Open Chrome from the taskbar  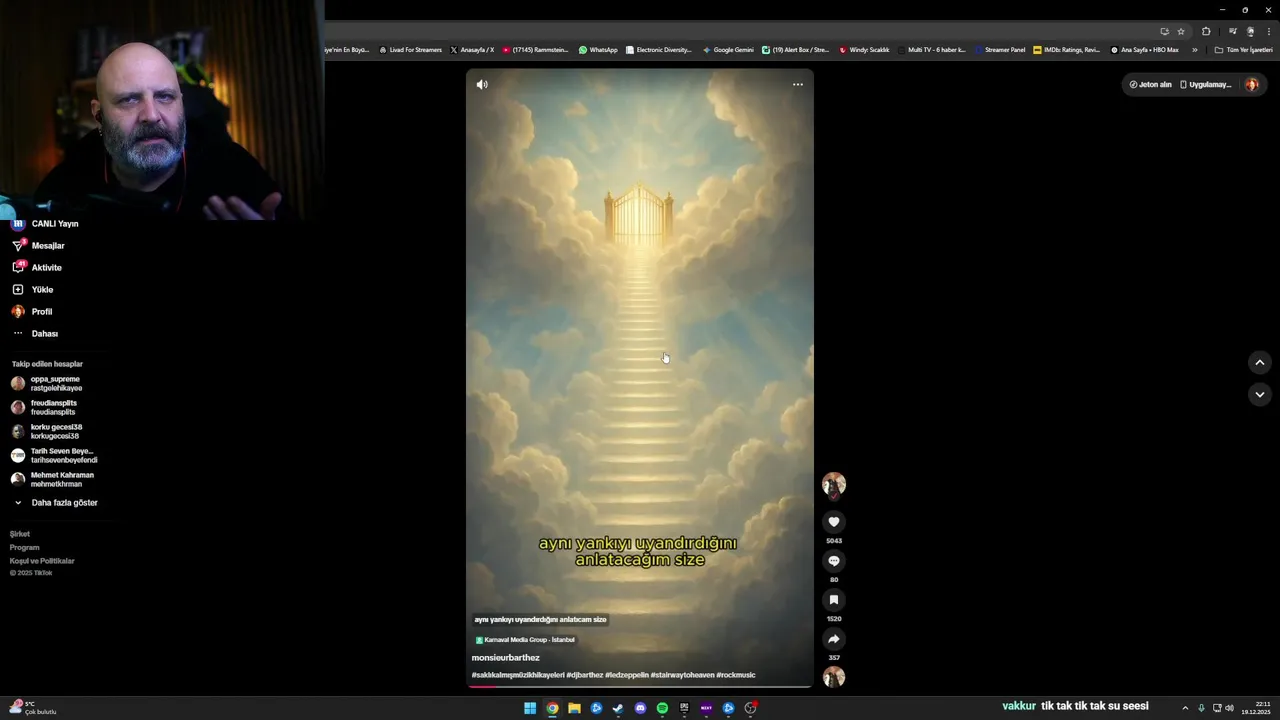(552, 708)
